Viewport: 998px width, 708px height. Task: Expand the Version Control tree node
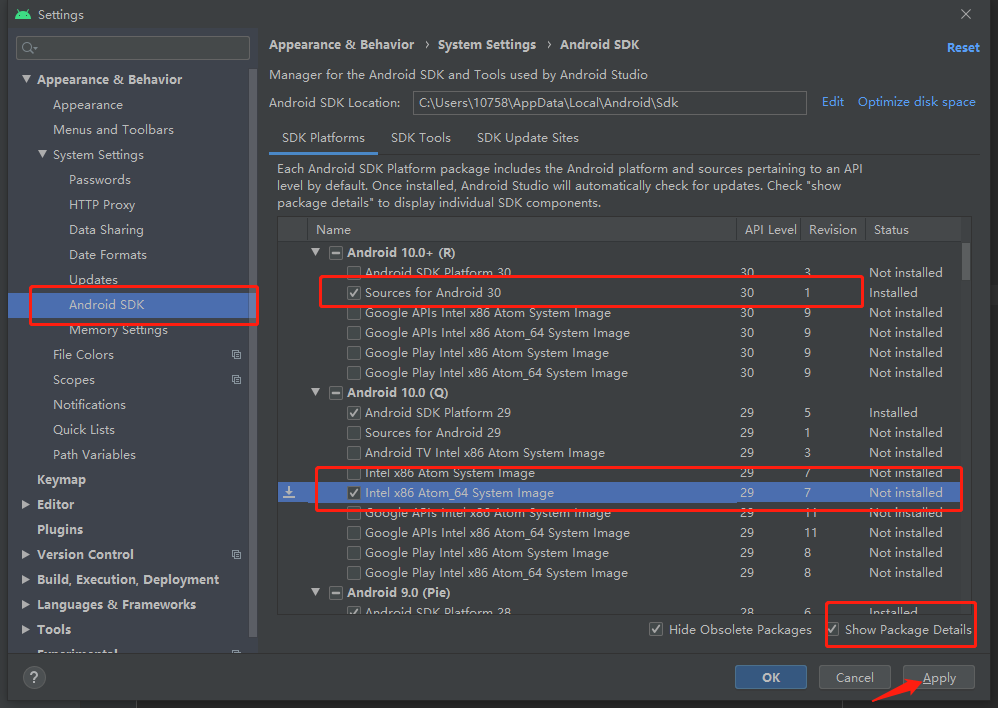click(x=26, y=555)
